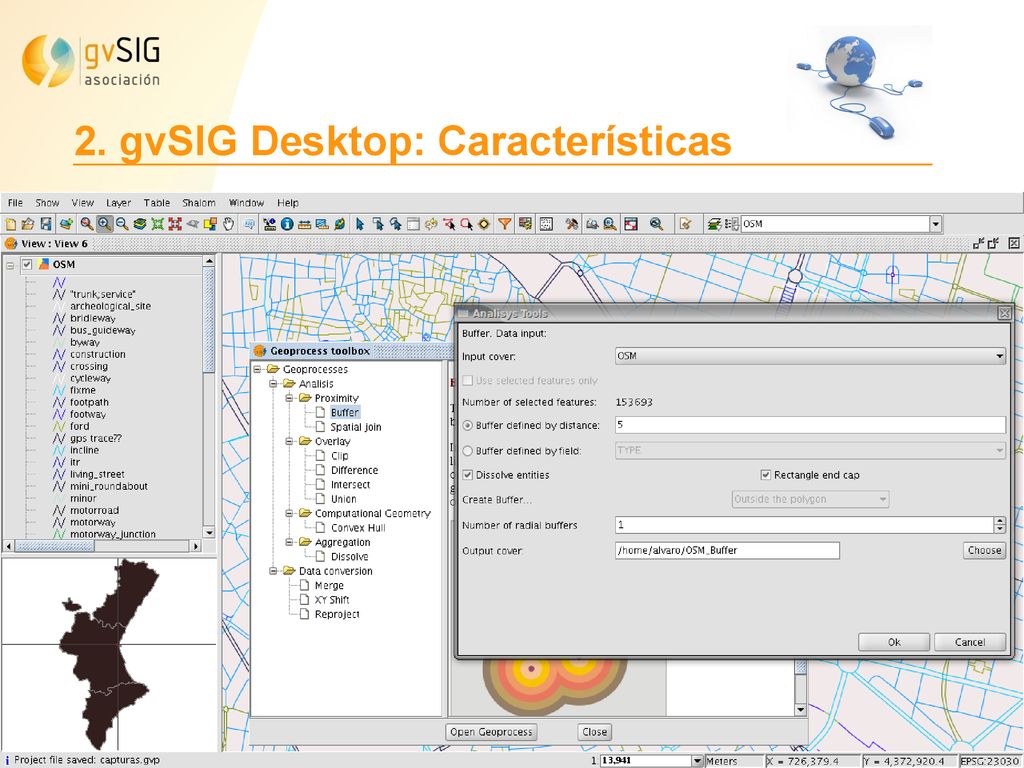Image resolution: width=1024 pixels, height=768 pixels.
Task: Select Reproject in Geoprocess tree
Action: coord(337,615)
